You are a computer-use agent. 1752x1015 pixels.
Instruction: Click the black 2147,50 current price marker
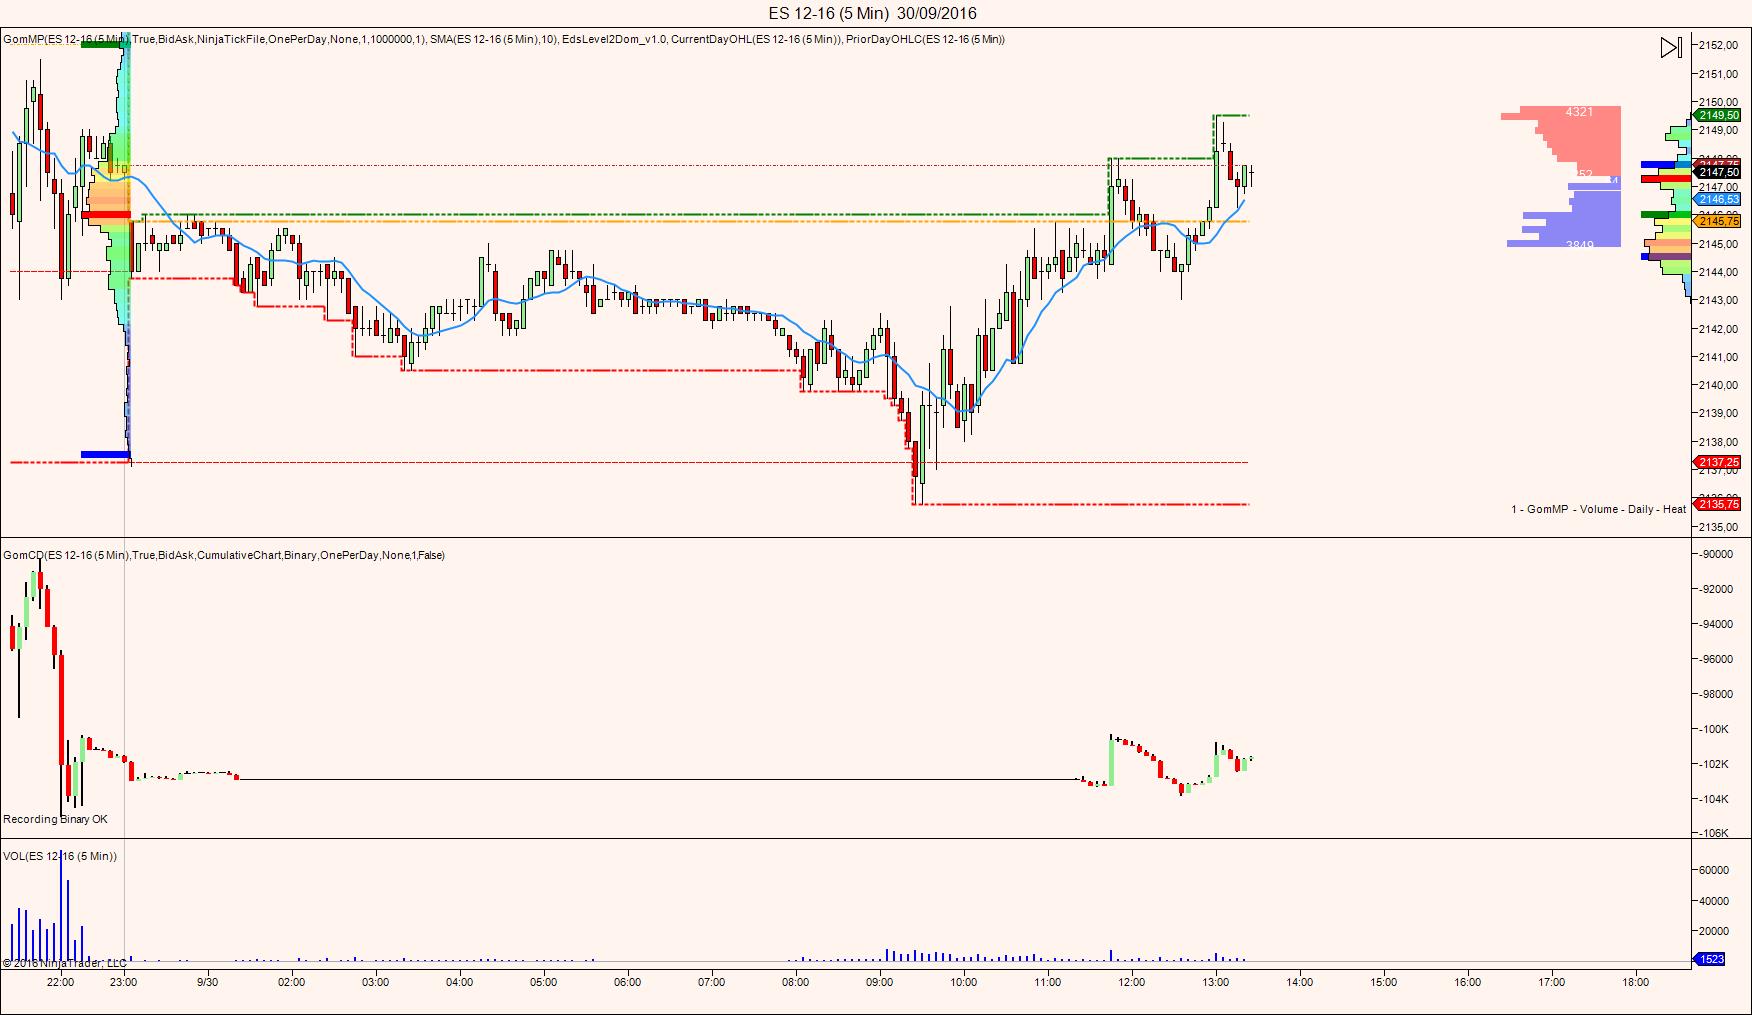(x=1719, y=173)
